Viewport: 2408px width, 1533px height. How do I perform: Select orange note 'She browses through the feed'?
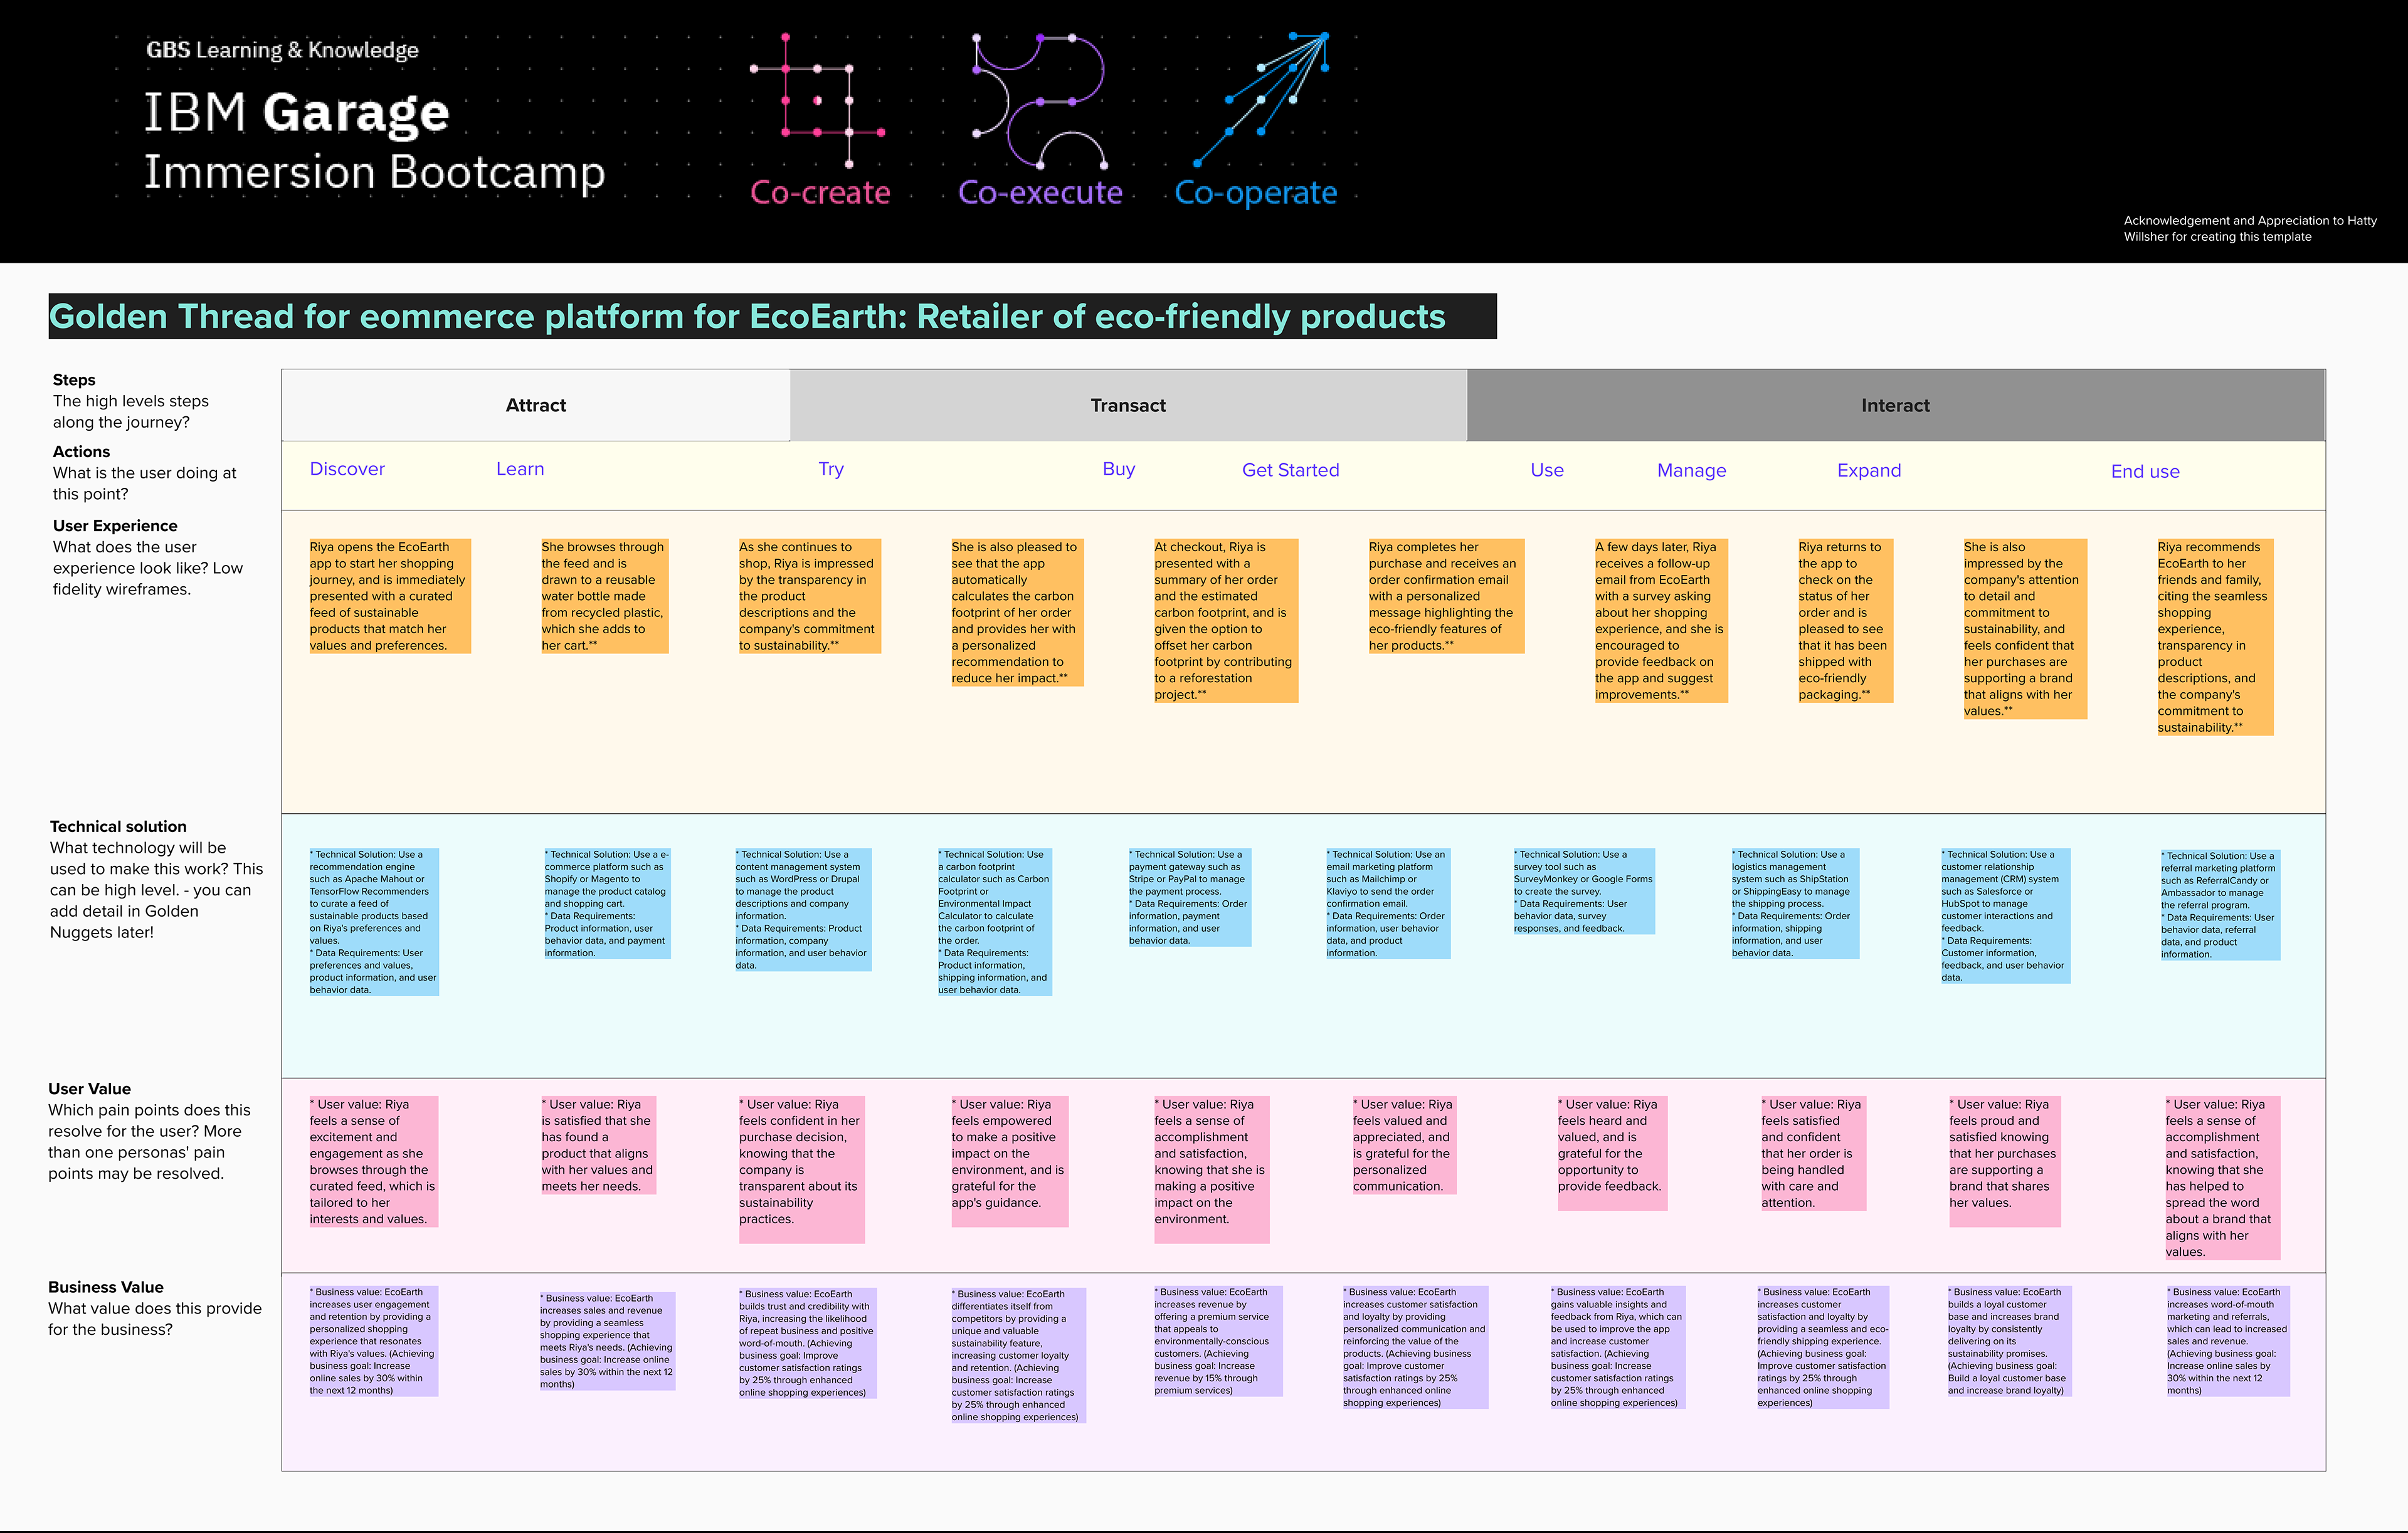pyautogui.click(x=604, y=596)
